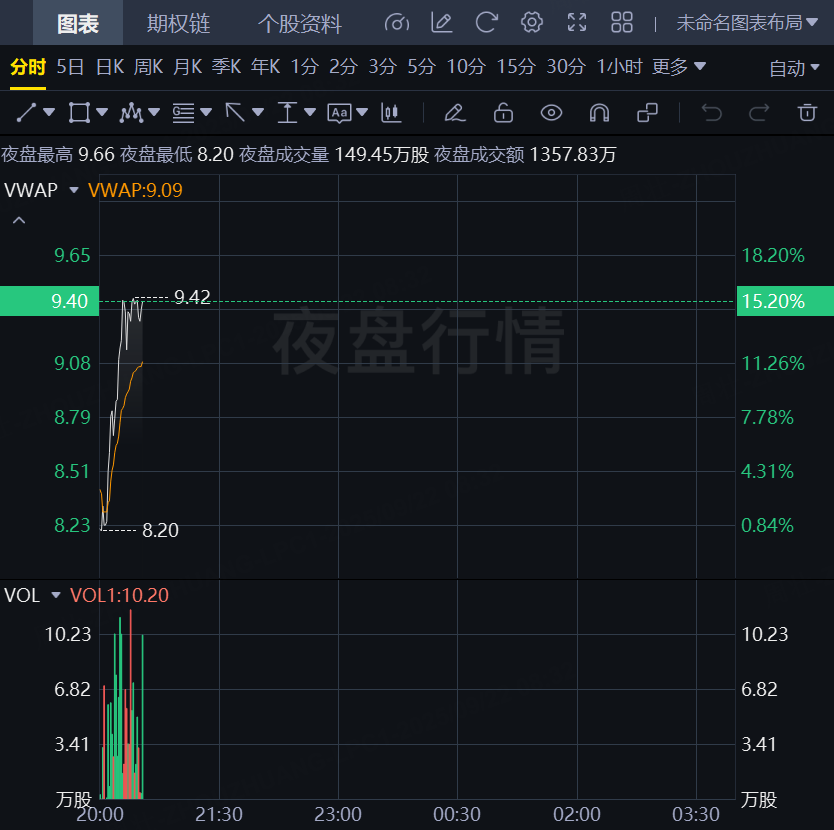Toggle drawings visibility eye icon
This screenshot has height=830, width=834.
[x=551, y=112]
